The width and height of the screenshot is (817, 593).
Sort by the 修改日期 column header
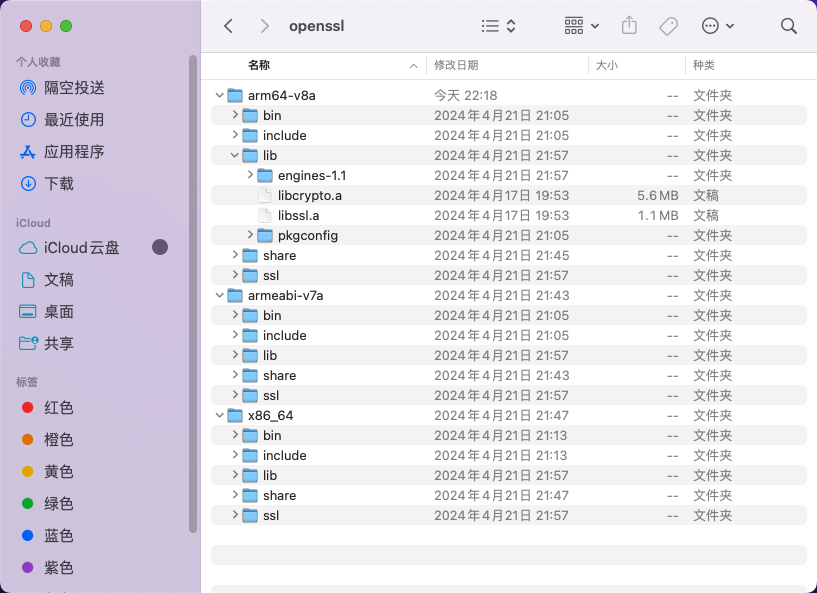456,65
